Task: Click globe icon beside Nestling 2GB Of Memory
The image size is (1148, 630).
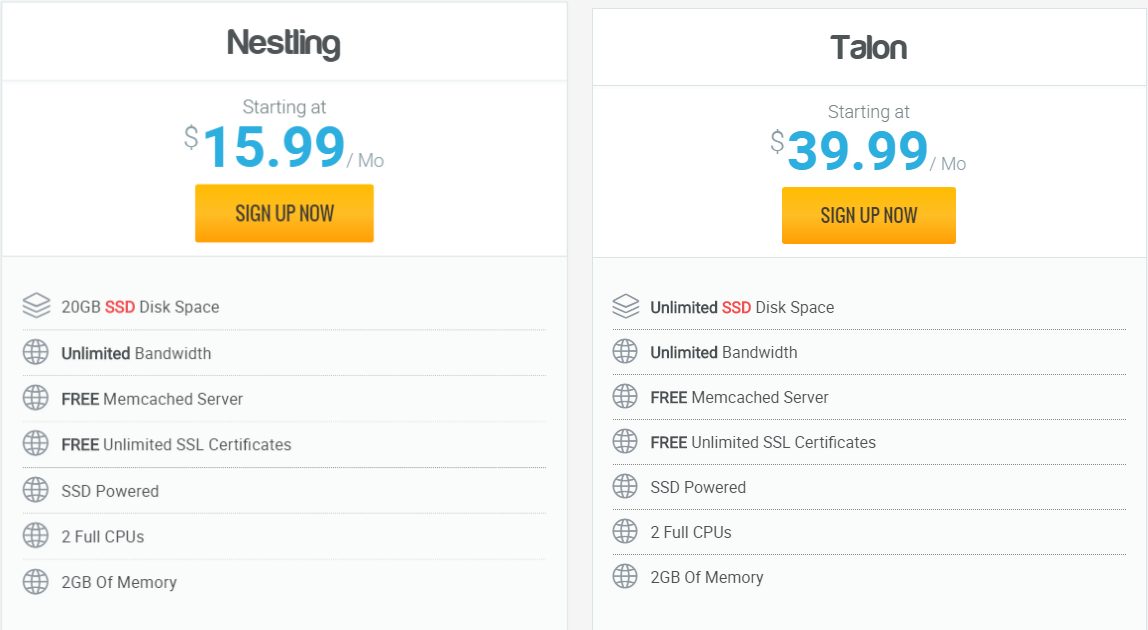Action: (x=36, y=581)
